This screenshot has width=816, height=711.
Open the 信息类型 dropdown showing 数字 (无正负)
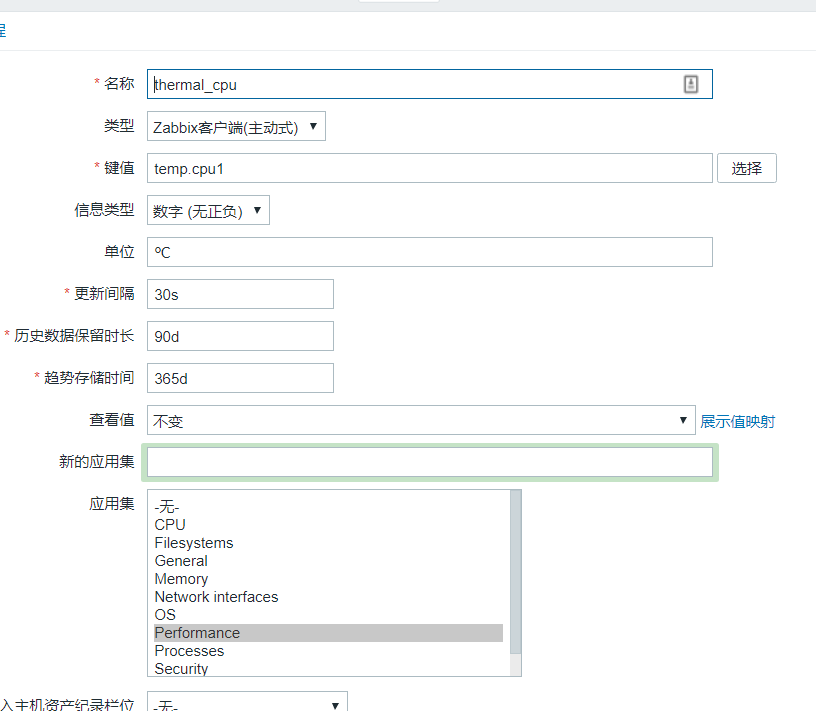tap(208, 210)
